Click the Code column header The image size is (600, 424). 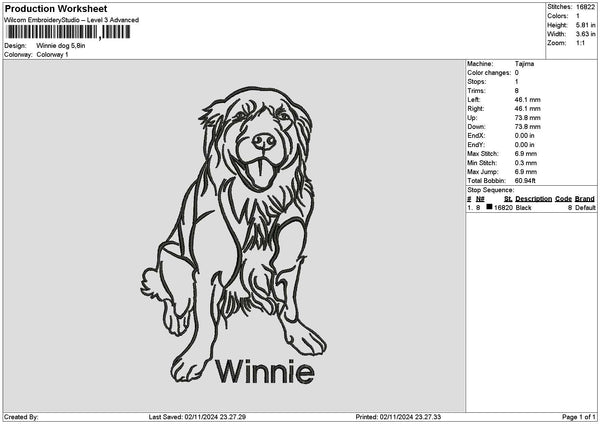click(563, 199)
